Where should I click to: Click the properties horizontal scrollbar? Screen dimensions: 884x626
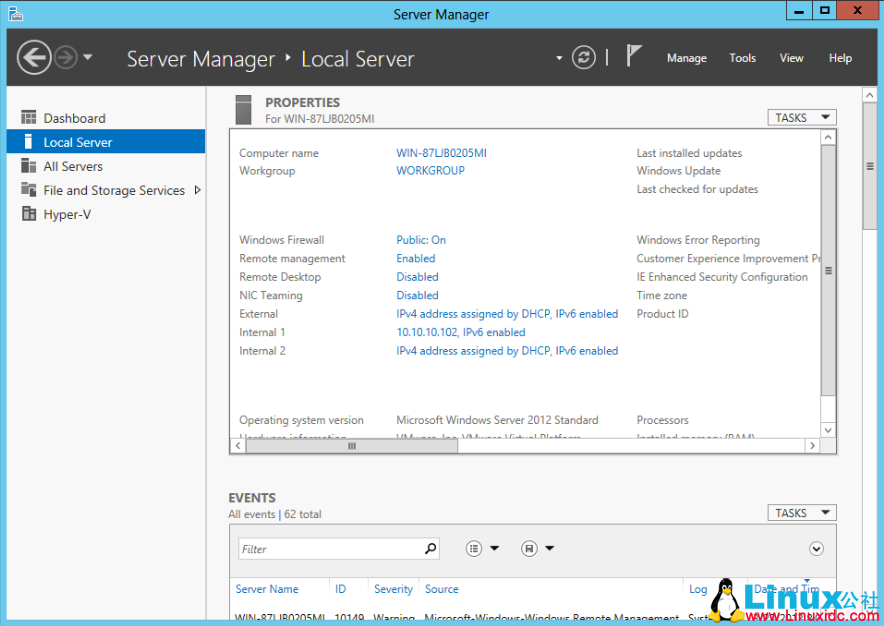point(352,446)
